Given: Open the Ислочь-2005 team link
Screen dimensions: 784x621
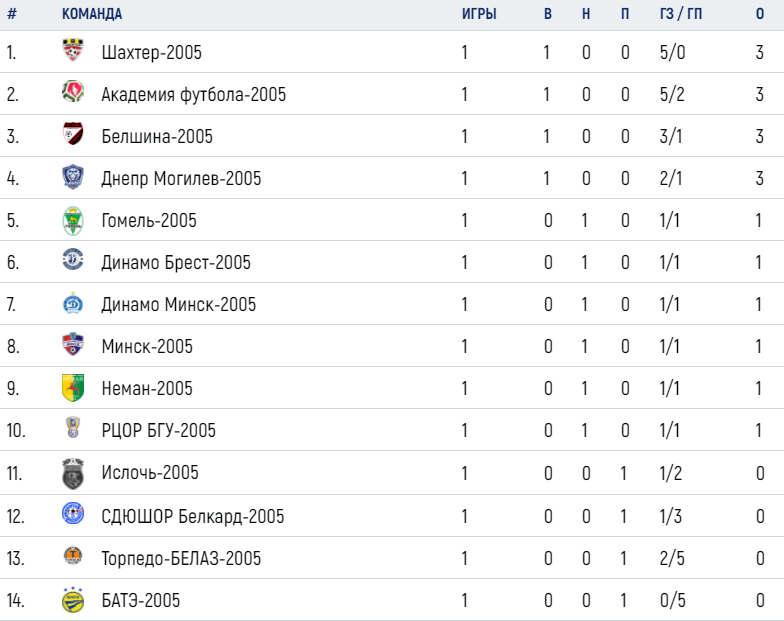Looking at the screenshot, I should click(150, 472).
